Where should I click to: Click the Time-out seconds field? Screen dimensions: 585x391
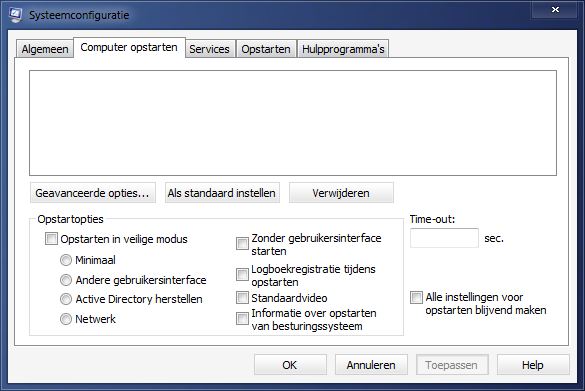[444, 238]
